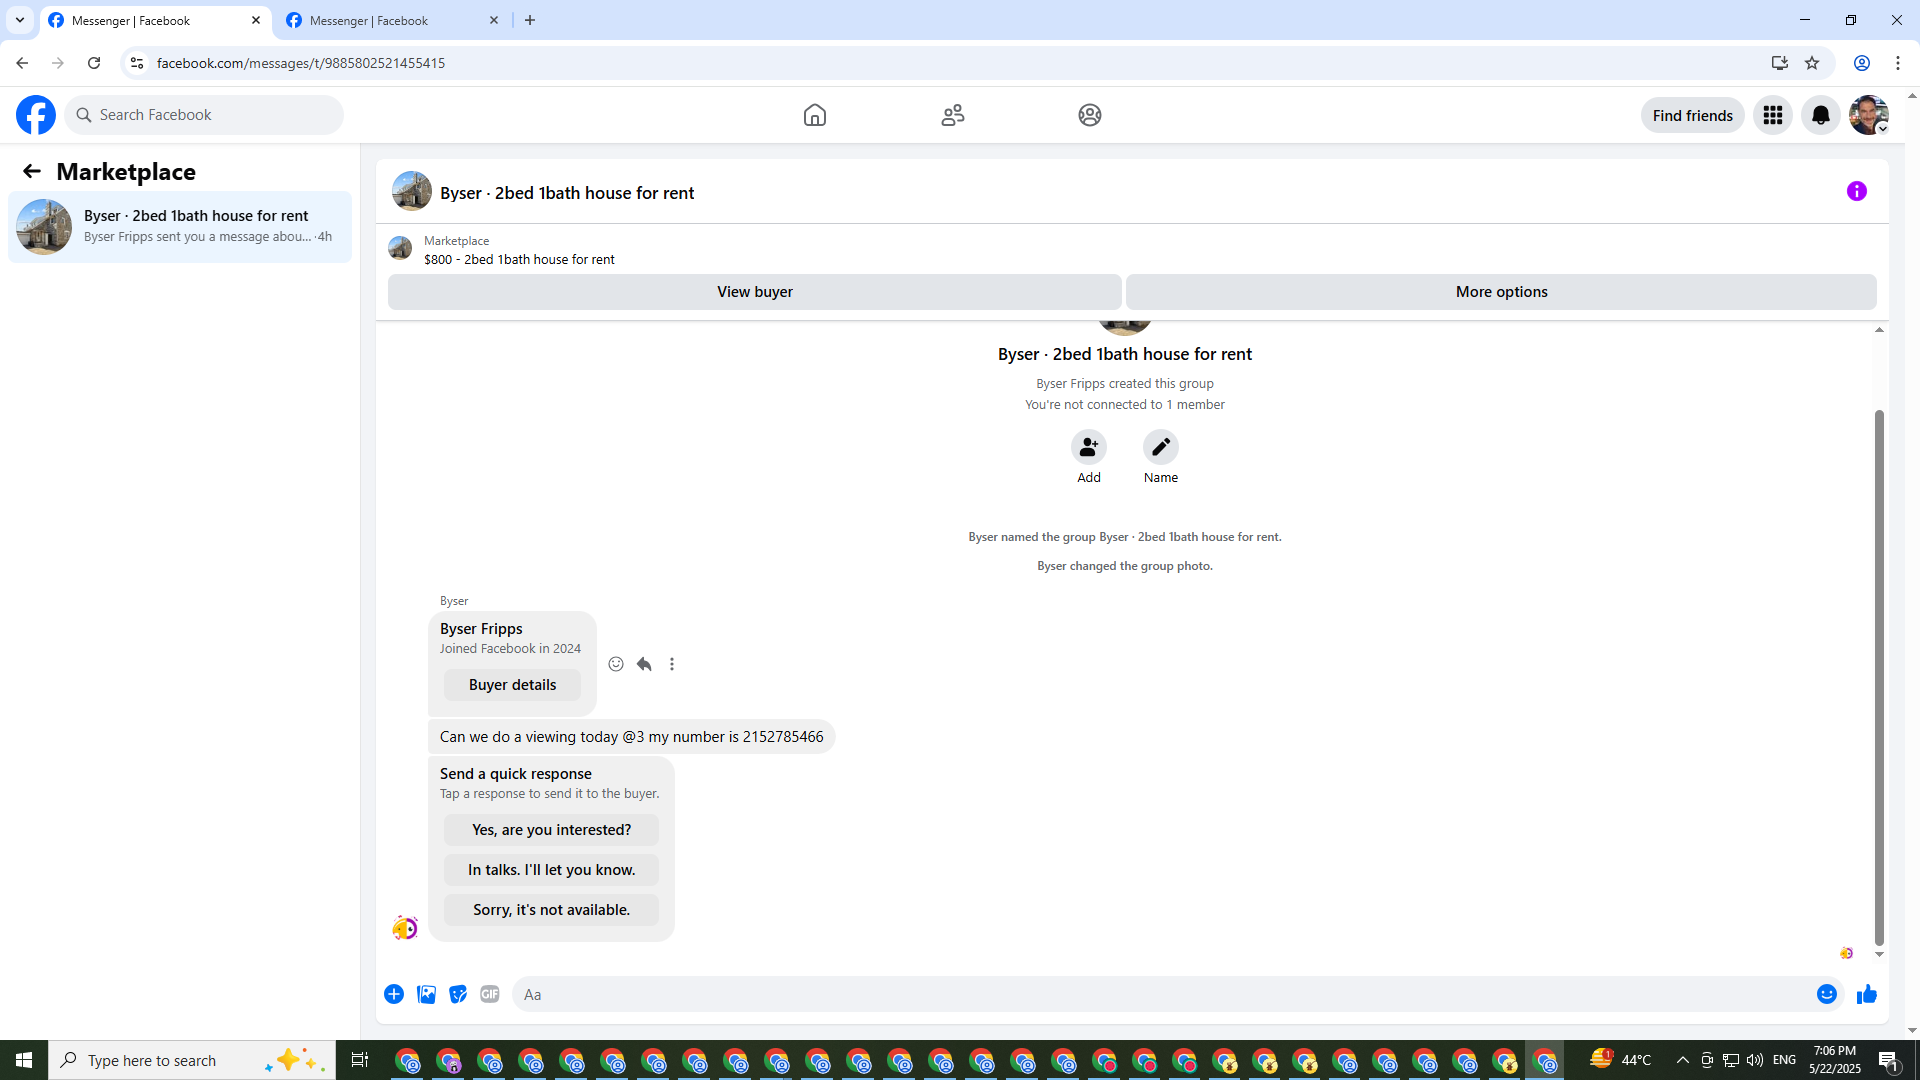1920x1080 pixels.
Task: Open the volume control in system tray
Action: (1755, 1060)
